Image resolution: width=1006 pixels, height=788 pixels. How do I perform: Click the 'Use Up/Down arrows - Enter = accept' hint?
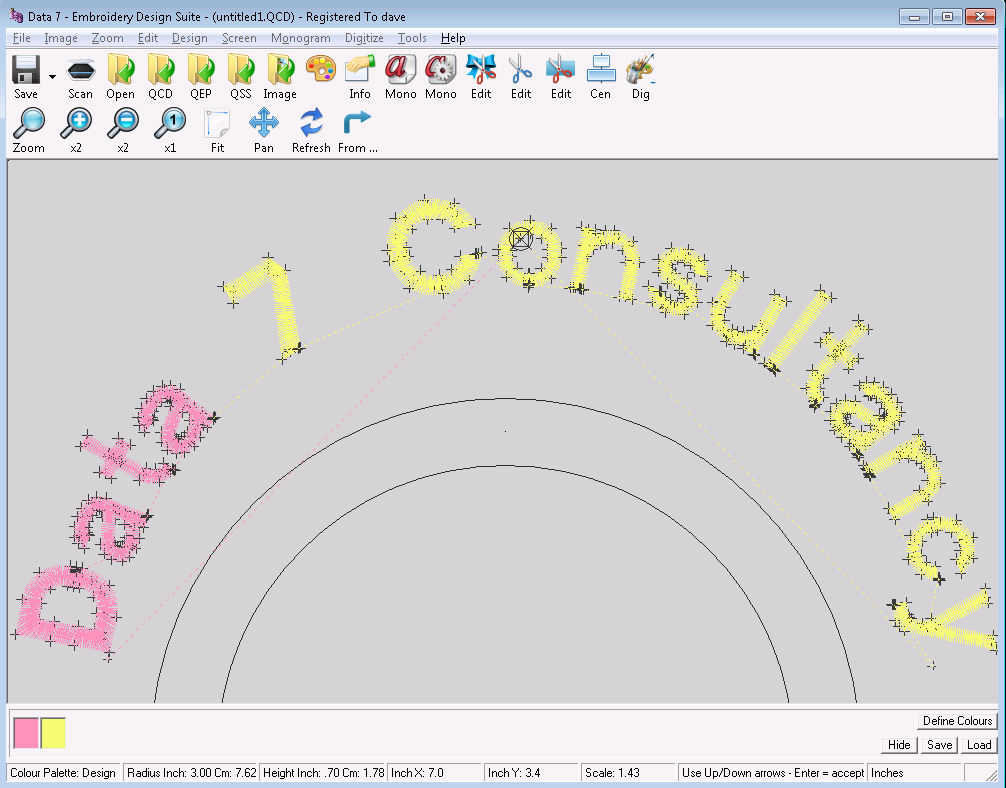point(772,773)
